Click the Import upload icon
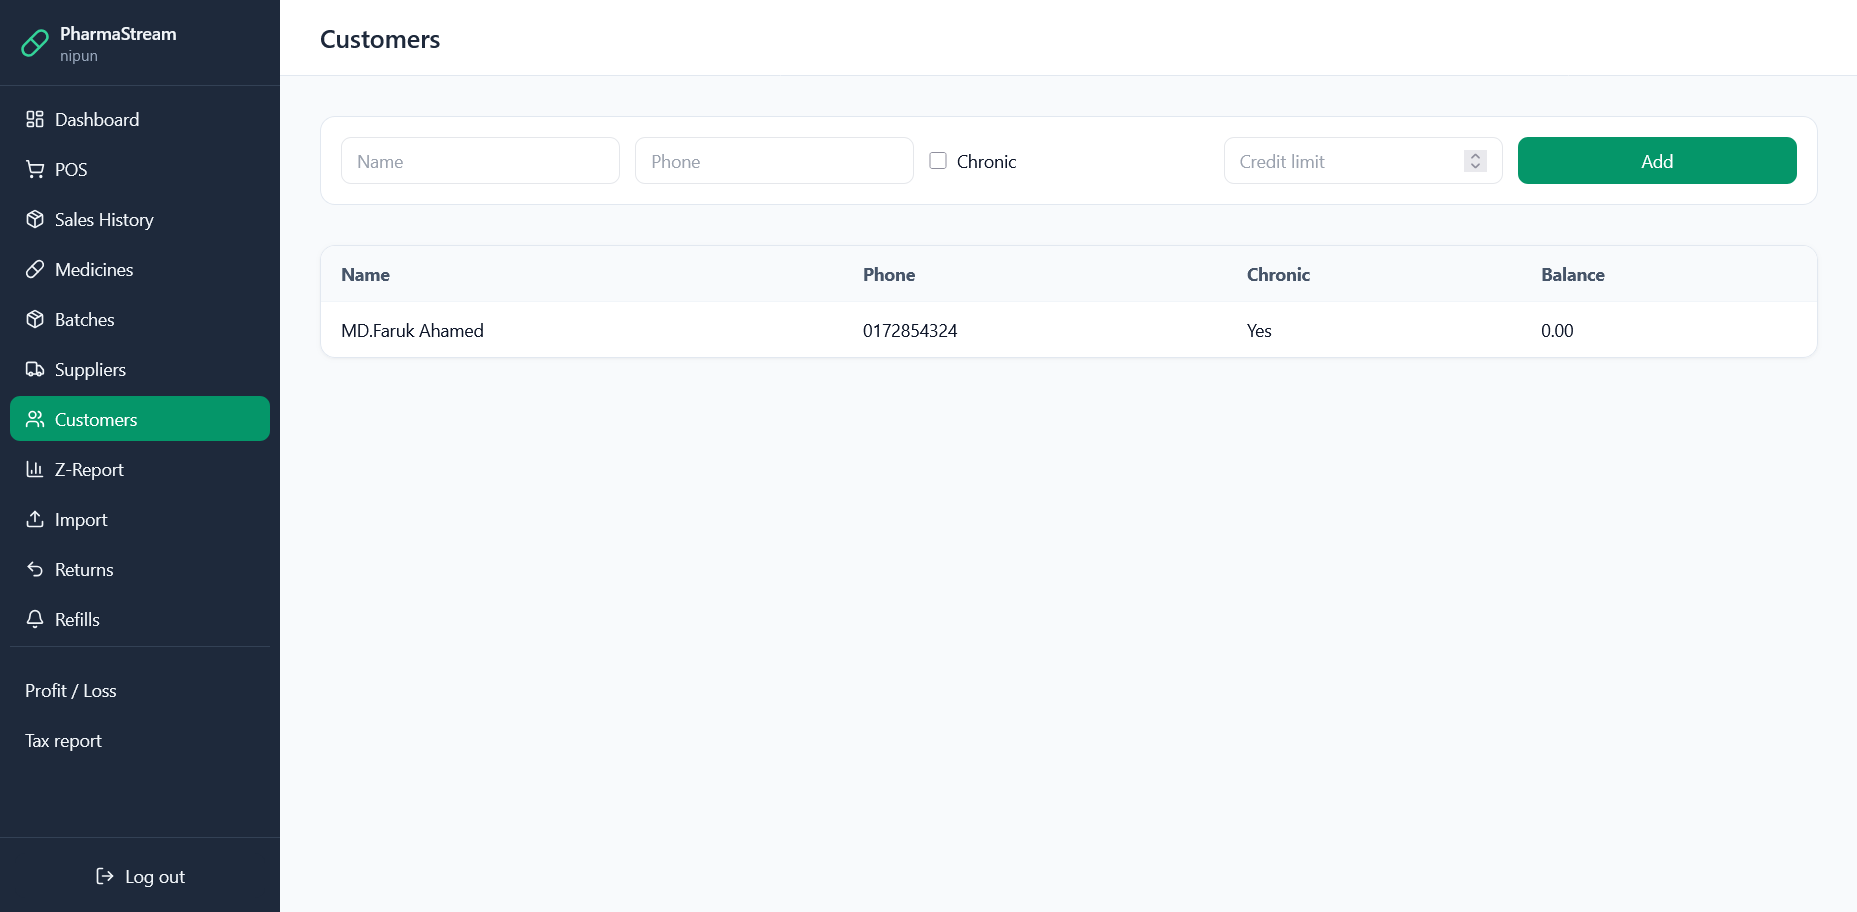Screen dimensions: 1857x912 point(35,519)
